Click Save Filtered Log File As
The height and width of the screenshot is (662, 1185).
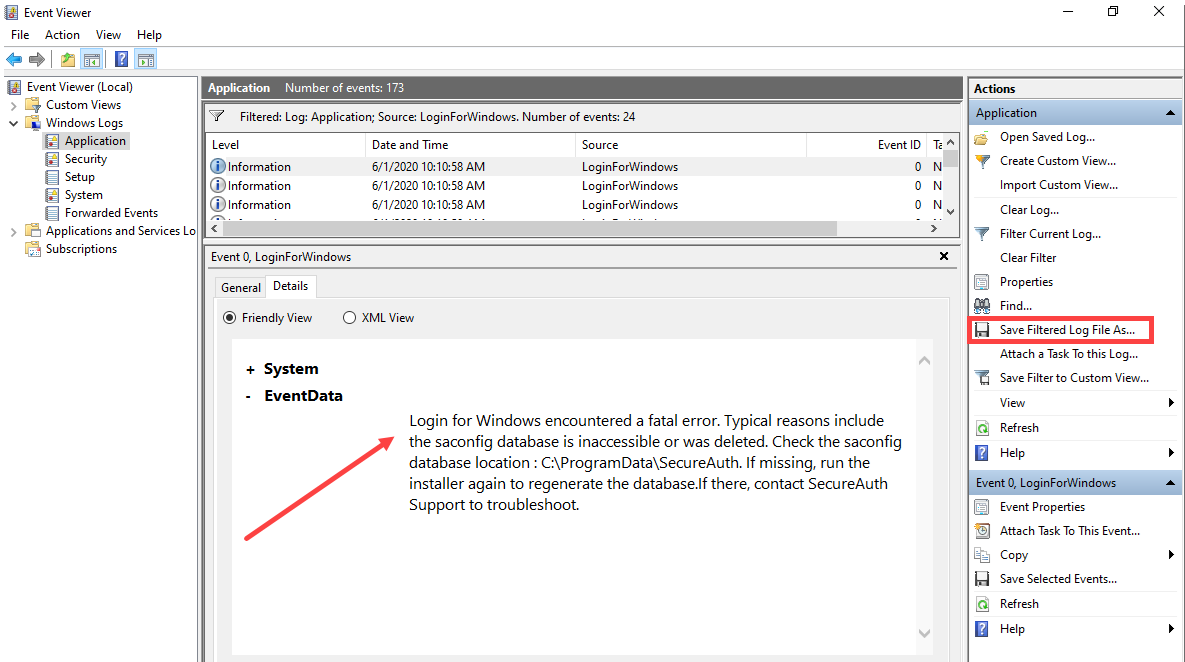click(x=1067, y=330)
